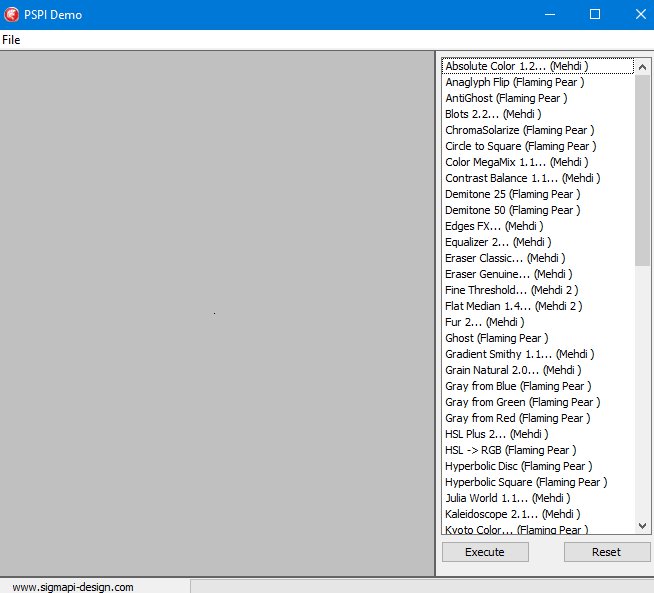Image resolution: width=654 pixels, height=593 pixels.
Task: Close the PSPI Demo window
Action: click(641, 15)
